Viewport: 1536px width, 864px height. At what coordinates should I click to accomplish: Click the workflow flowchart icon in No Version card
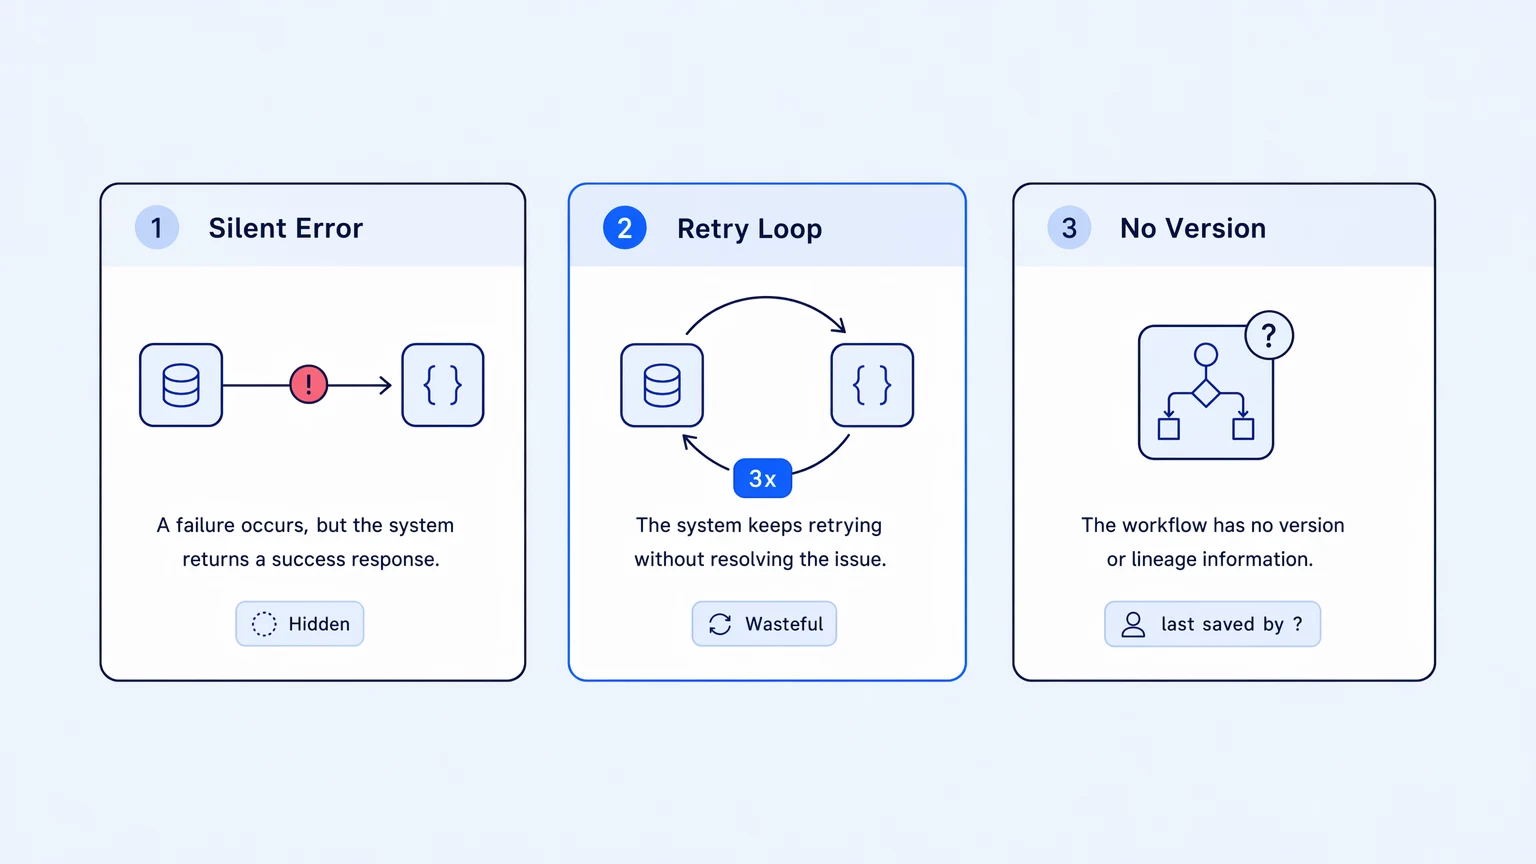(x=1206, y=393)
